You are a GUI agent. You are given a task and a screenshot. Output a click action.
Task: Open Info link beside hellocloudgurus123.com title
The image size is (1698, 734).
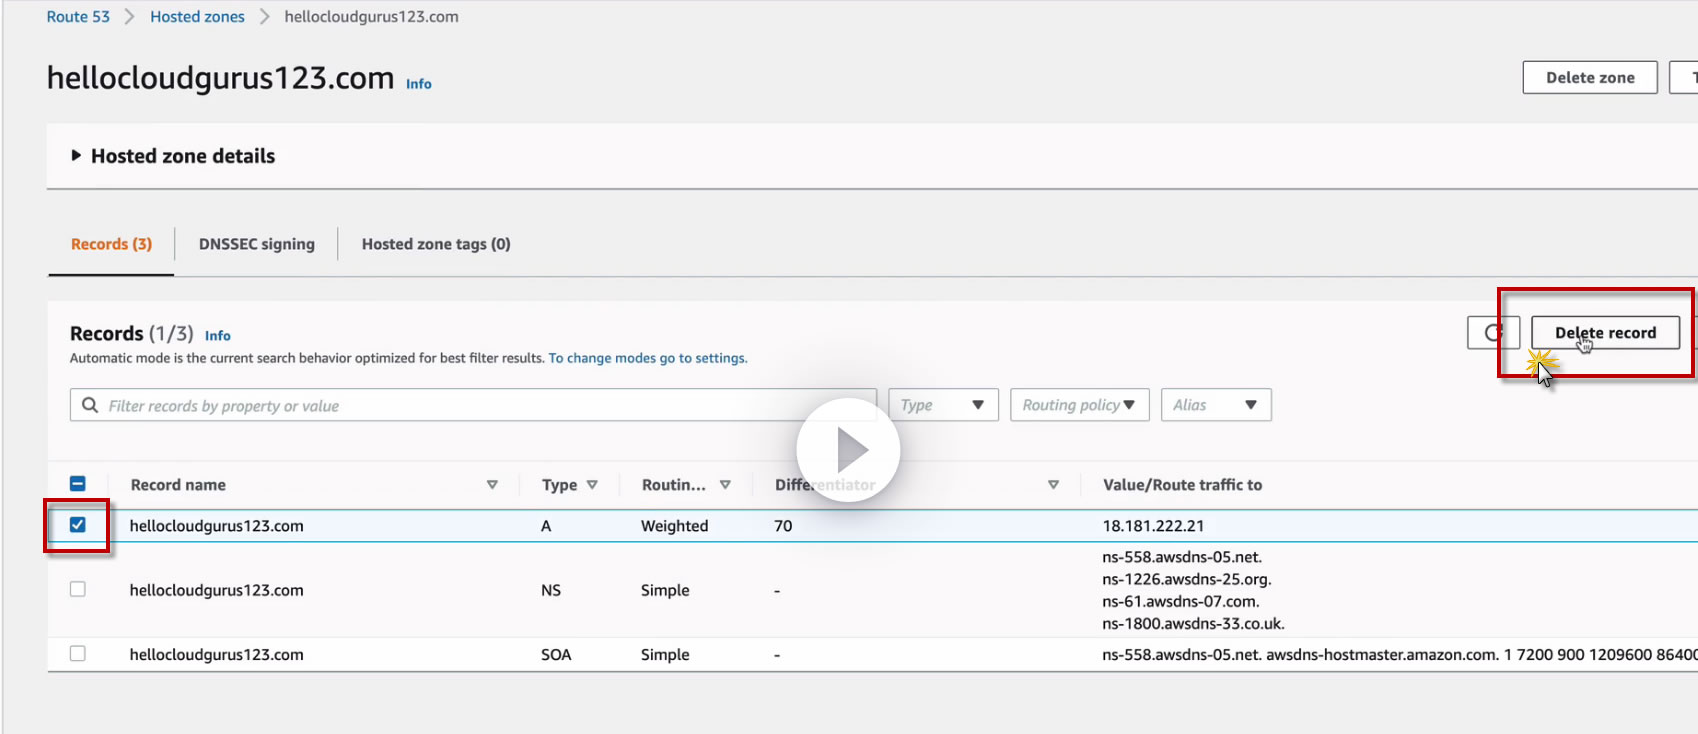click(x=418, y=84)
